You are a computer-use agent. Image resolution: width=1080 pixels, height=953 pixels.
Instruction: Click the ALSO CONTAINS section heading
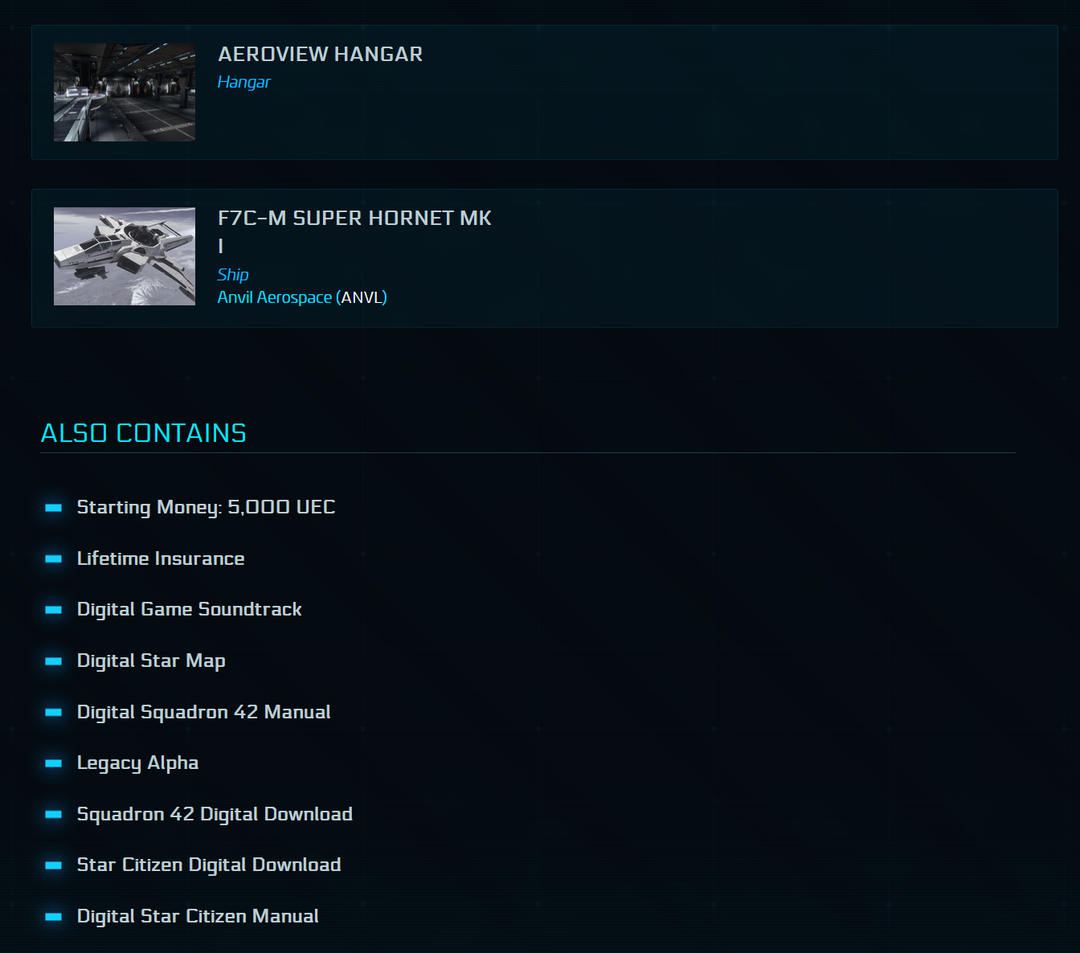click(x=143, y=433)
